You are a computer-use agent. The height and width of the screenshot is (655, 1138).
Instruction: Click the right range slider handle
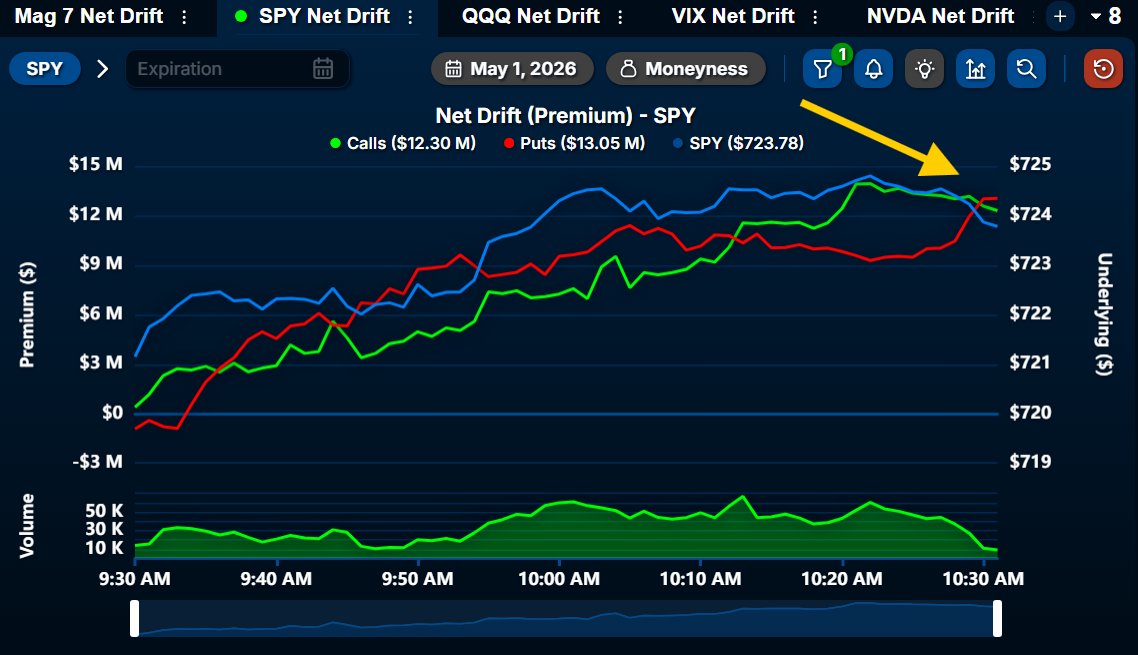coord(997,619)
